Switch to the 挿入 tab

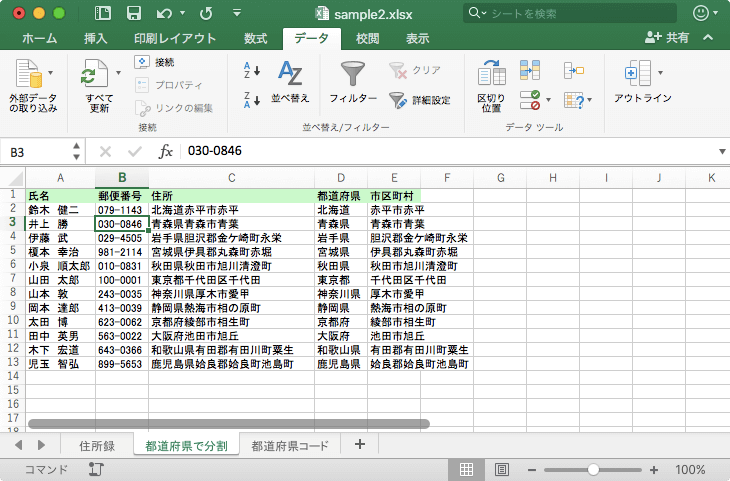tap(95, 38)
